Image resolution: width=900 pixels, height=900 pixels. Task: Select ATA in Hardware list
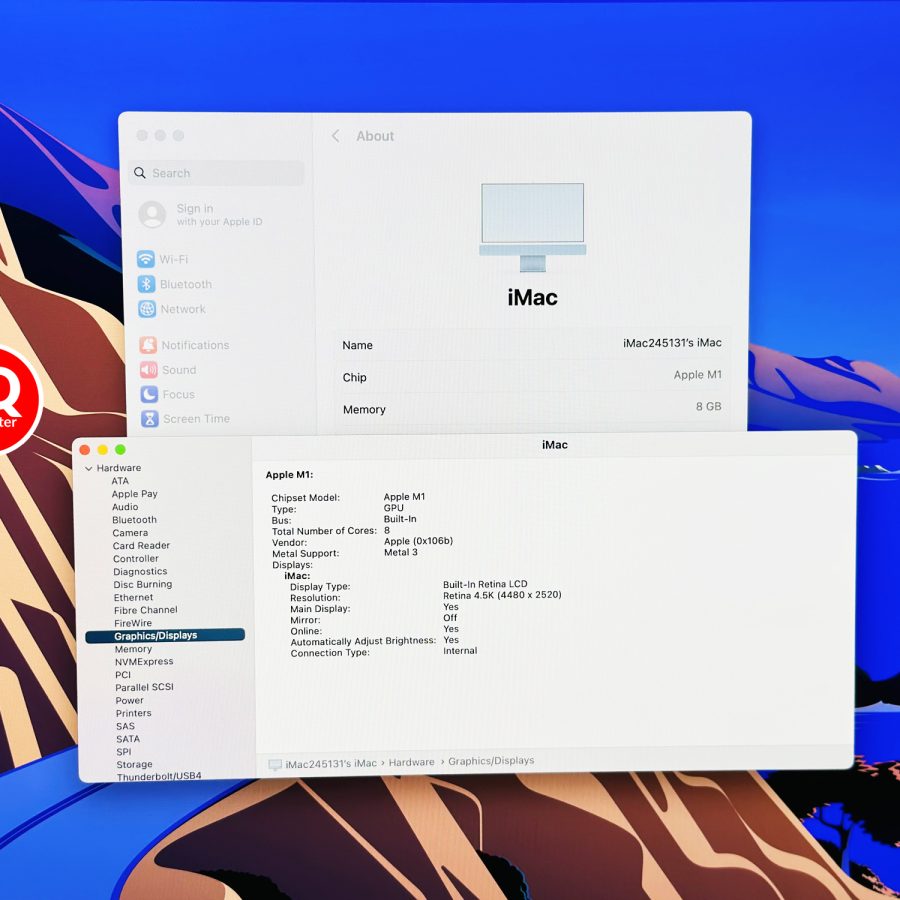pos(120,481)
